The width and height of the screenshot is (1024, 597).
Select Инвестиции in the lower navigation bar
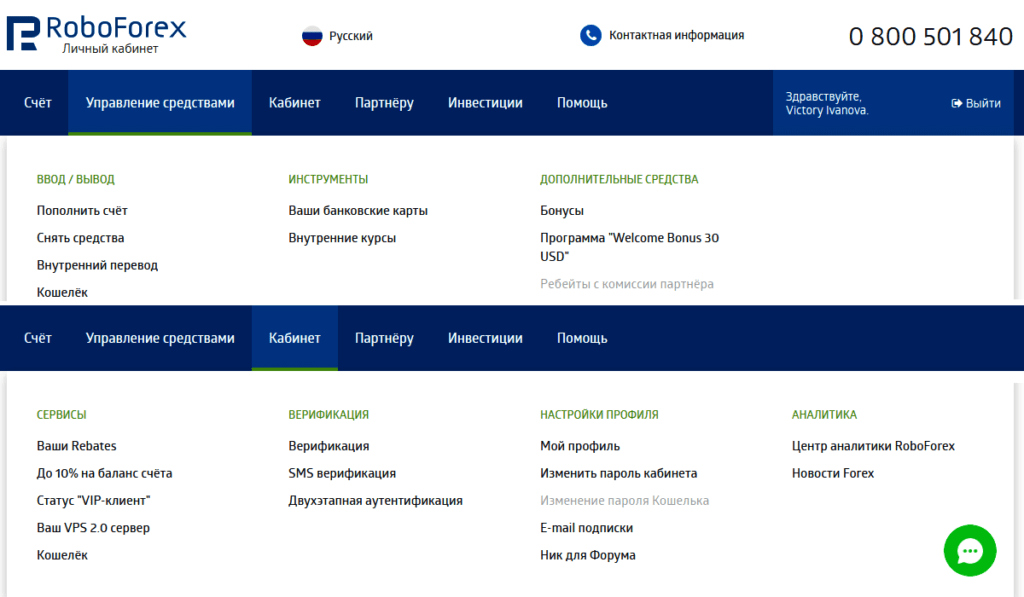tap(485, 338)
